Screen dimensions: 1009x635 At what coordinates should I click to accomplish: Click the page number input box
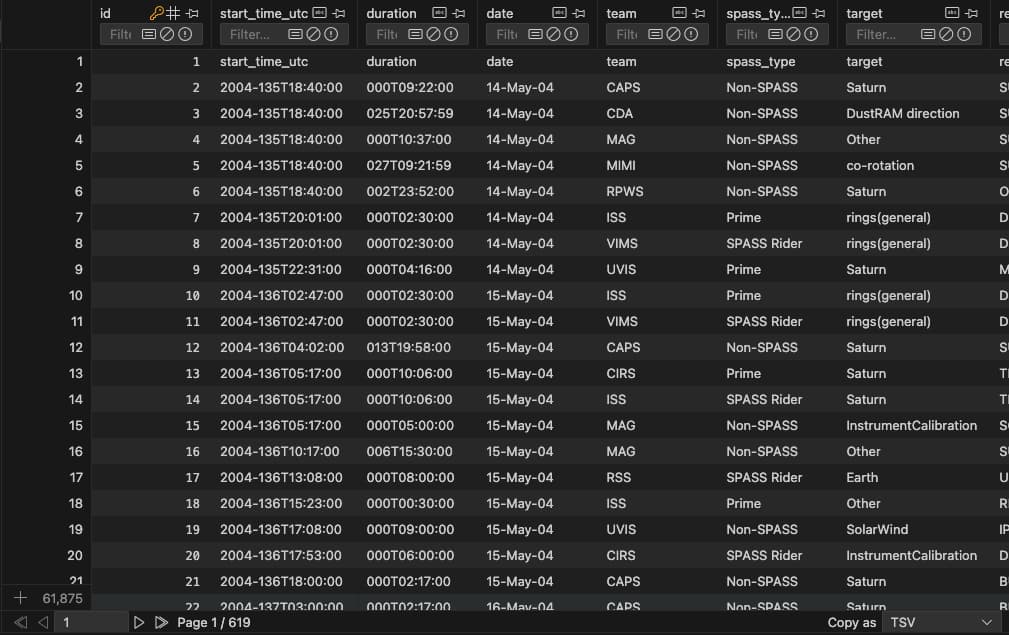point(88,622)
